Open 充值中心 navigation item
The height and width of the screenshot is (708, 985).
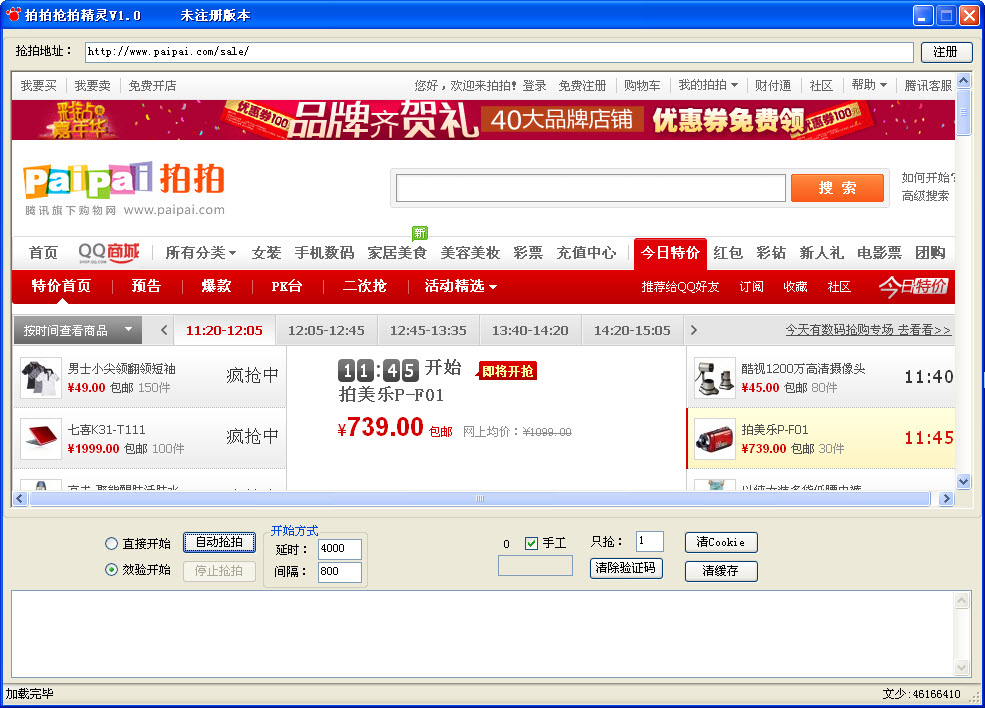(586, 253)
